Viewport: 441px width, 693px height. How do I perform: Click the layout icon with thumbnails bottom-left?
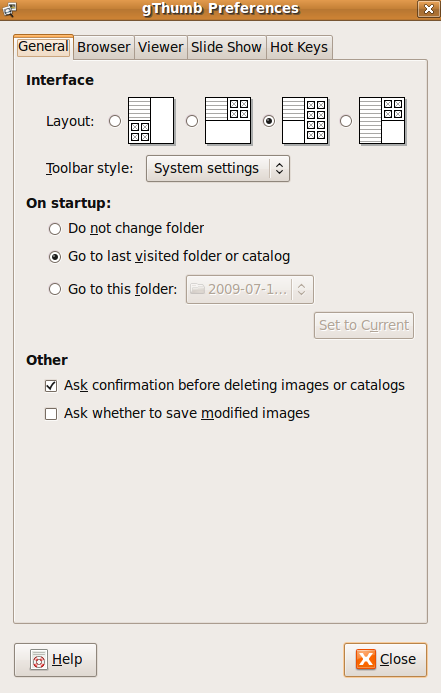pos(151,121)
